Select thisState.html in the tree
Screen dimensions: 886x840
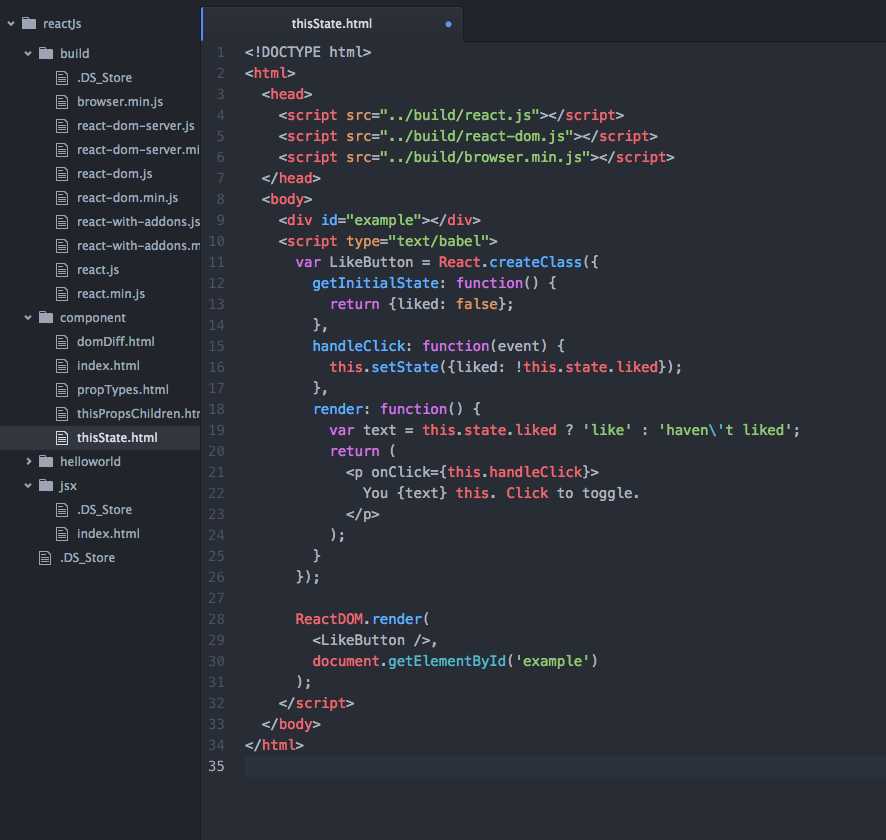118,438
